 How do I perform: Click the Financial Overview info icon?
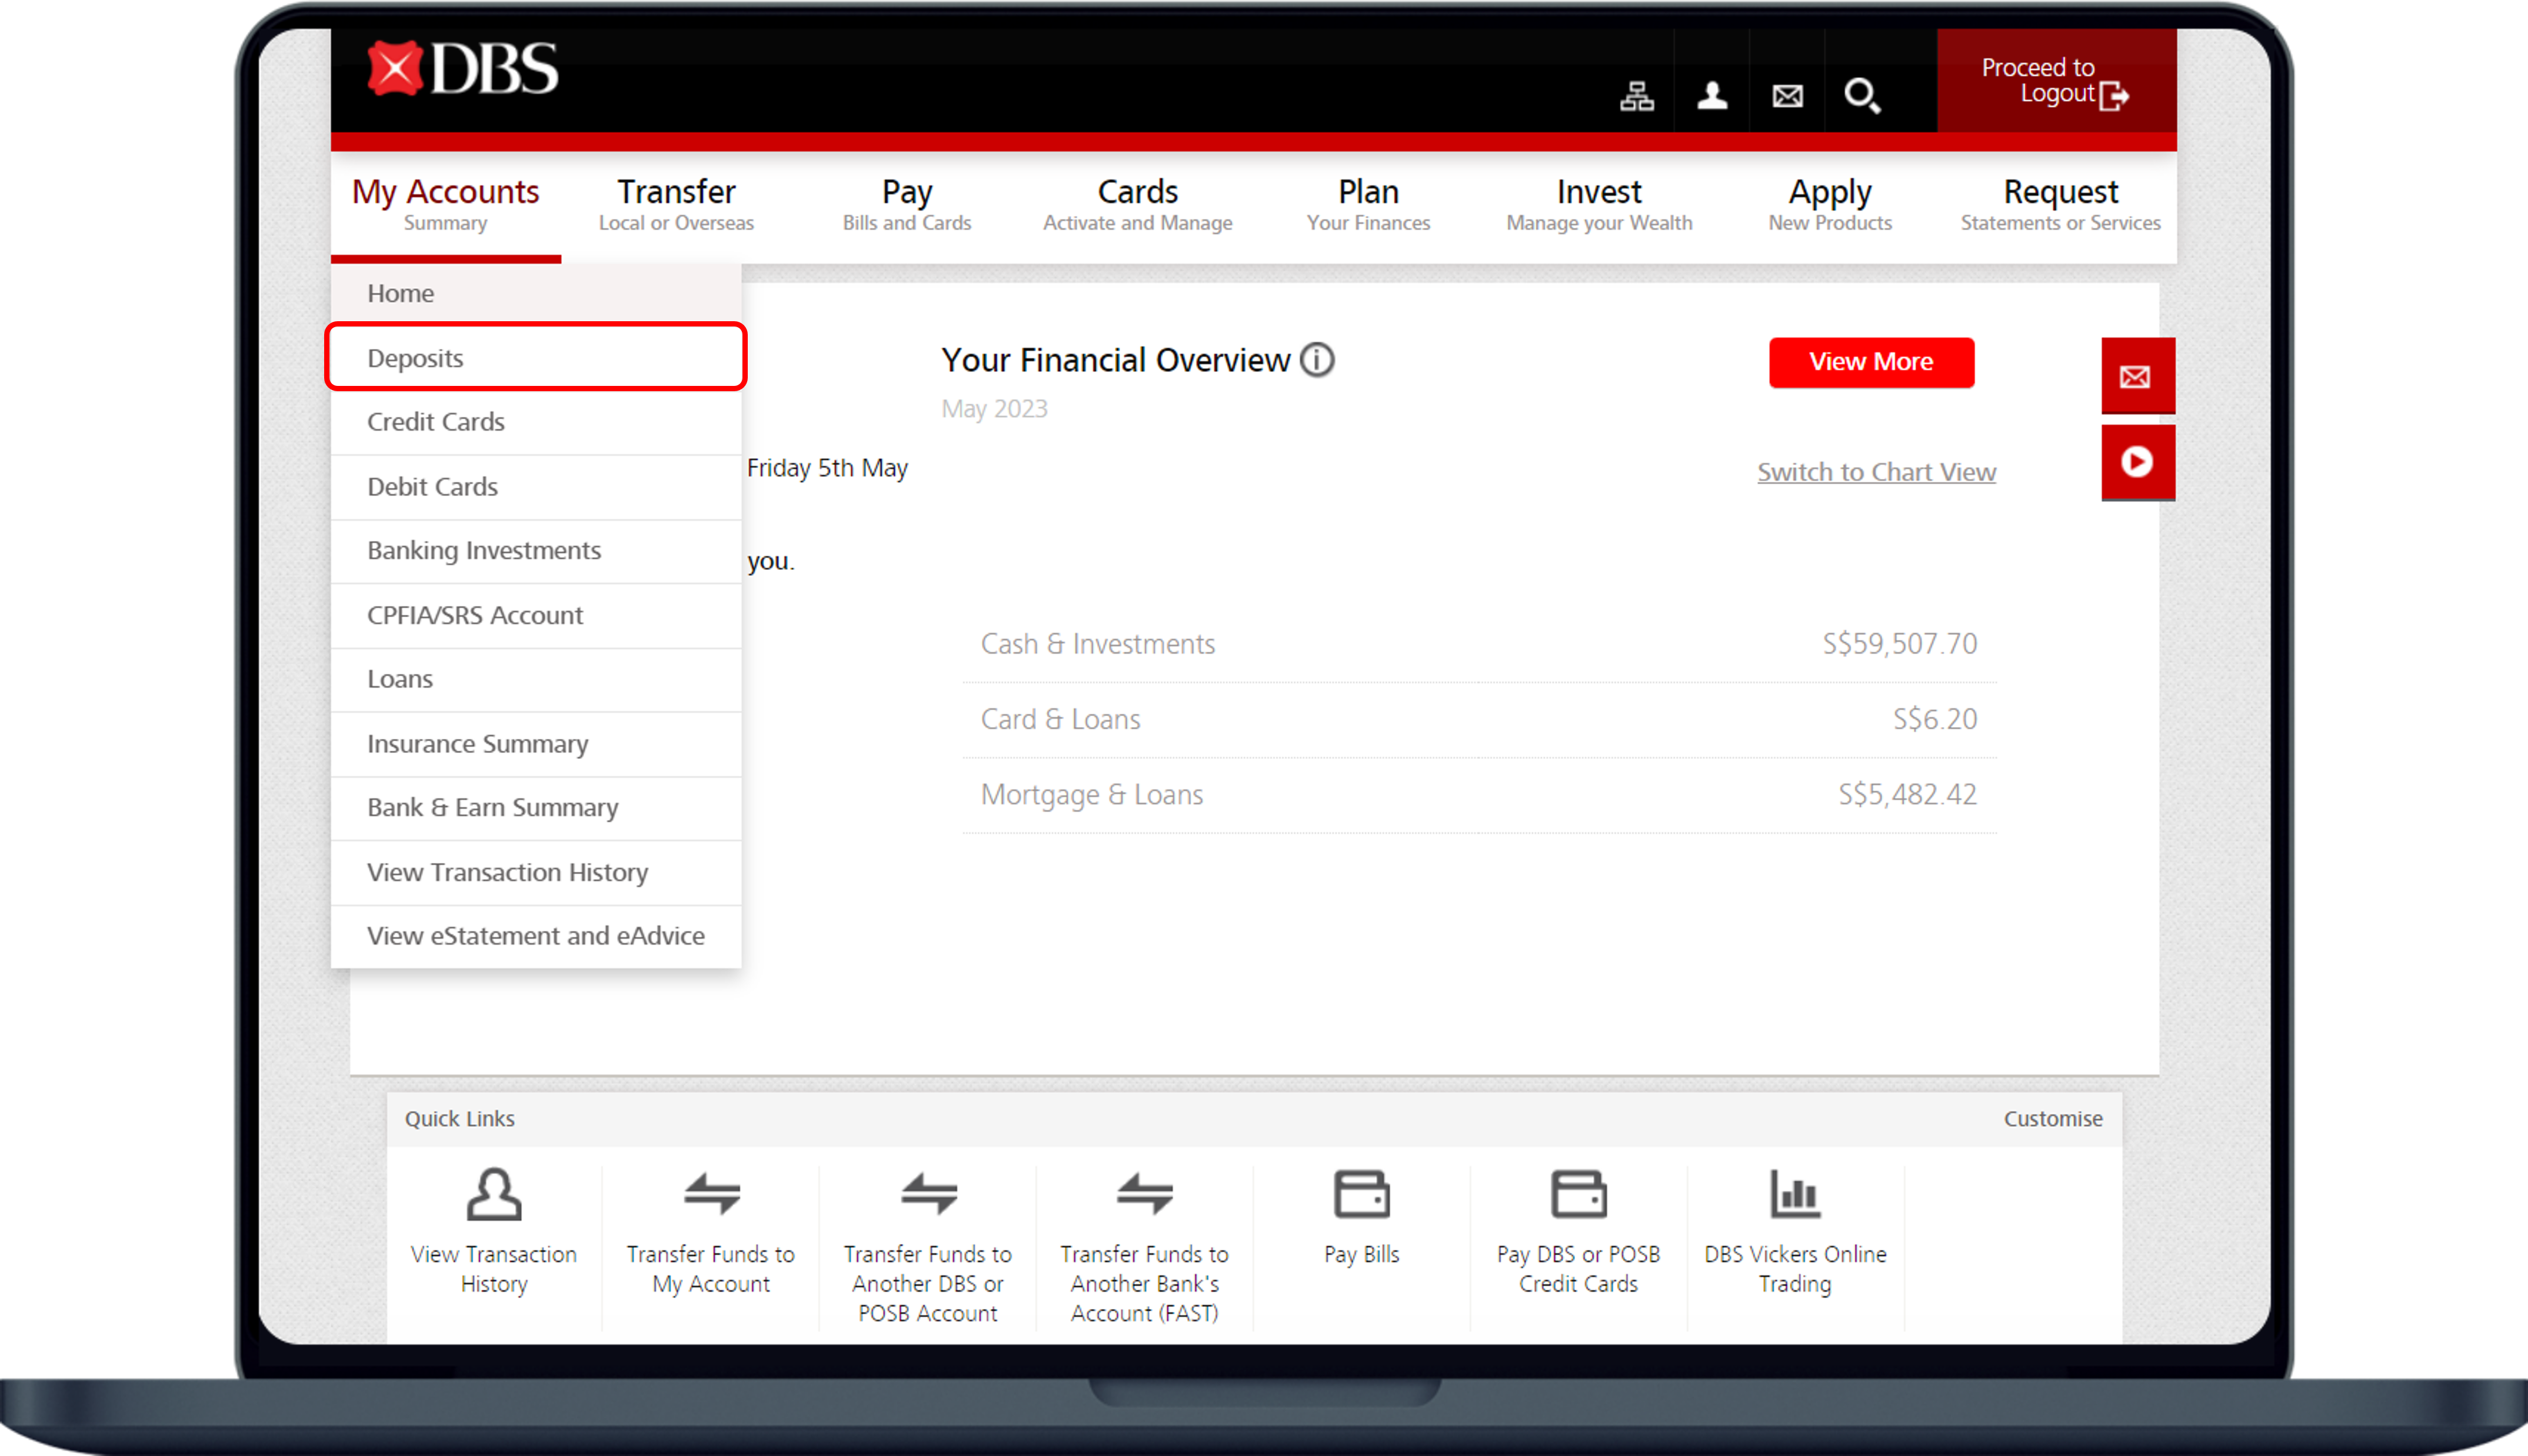coord(1317,360)
